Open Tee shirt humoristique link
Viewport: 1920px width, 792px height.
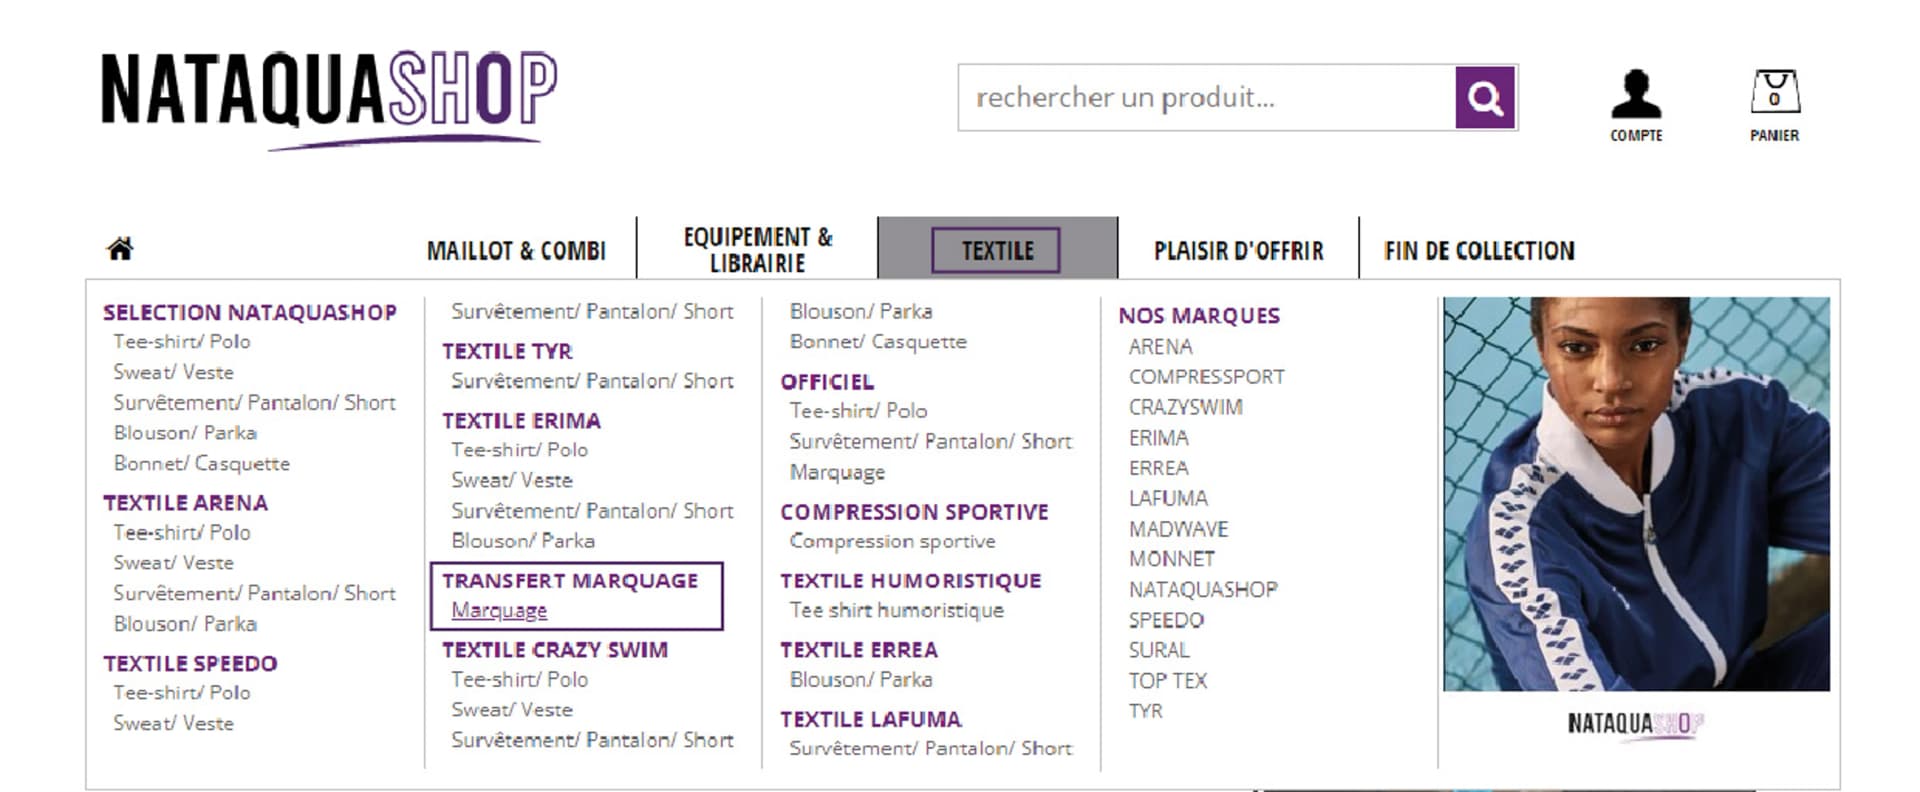(x=896, y=610)
